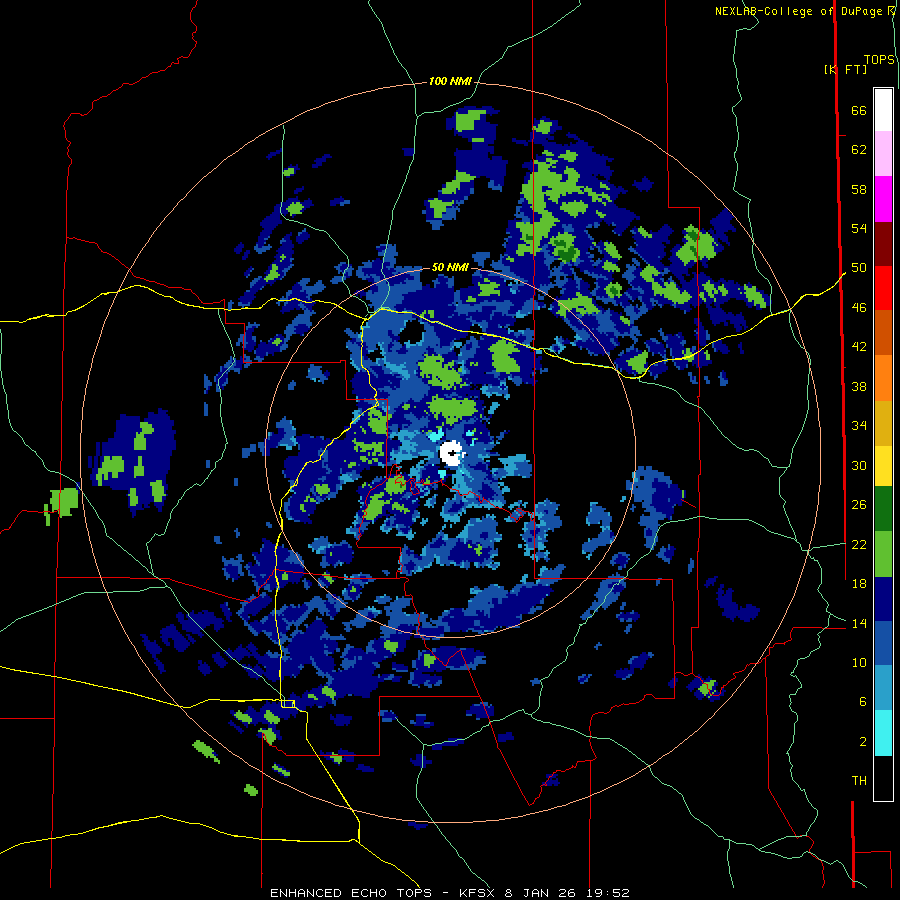Screen dimensions: 900x900
Task: Click the 58 legend value
Action: click(x=859, y=189)
